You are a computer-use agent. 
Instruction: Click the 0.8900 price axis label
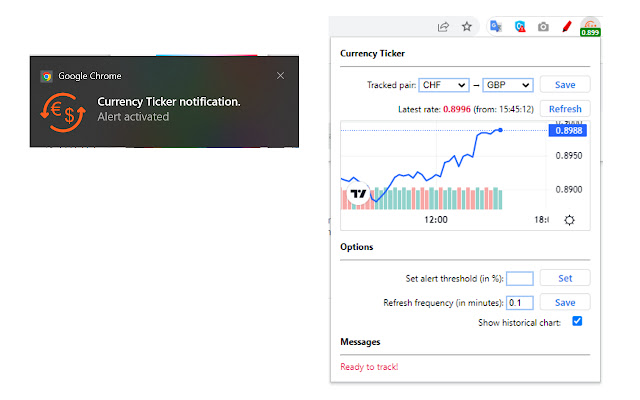pyautogui.click(x=569, y=190)
